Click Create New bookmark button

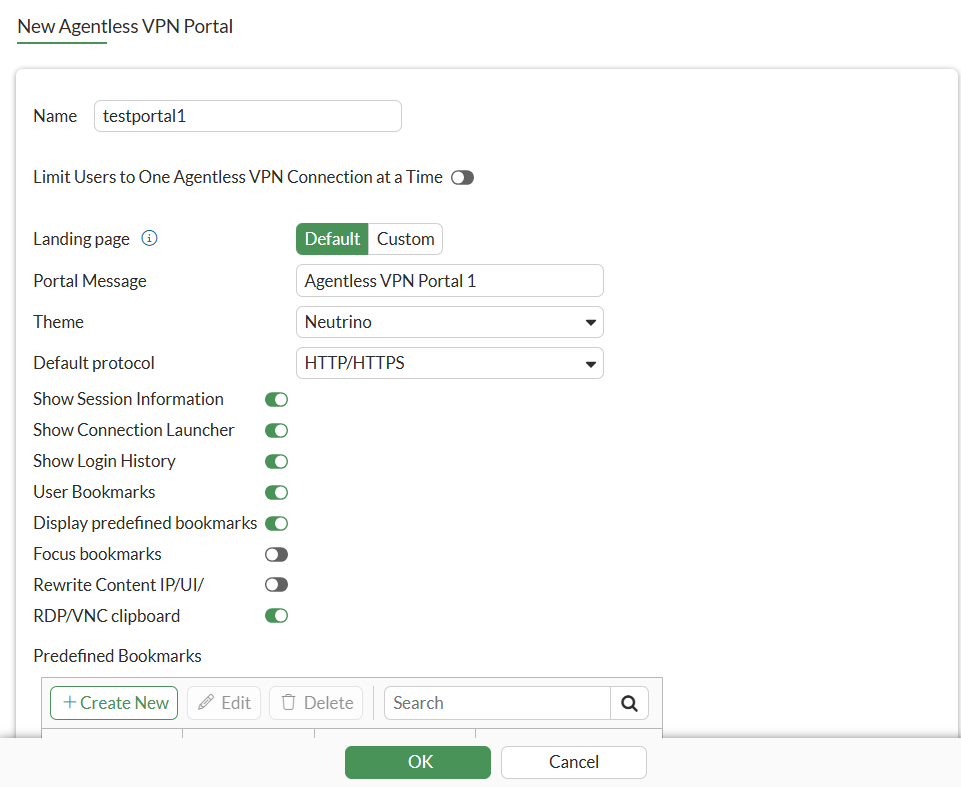tap(114, 703)
